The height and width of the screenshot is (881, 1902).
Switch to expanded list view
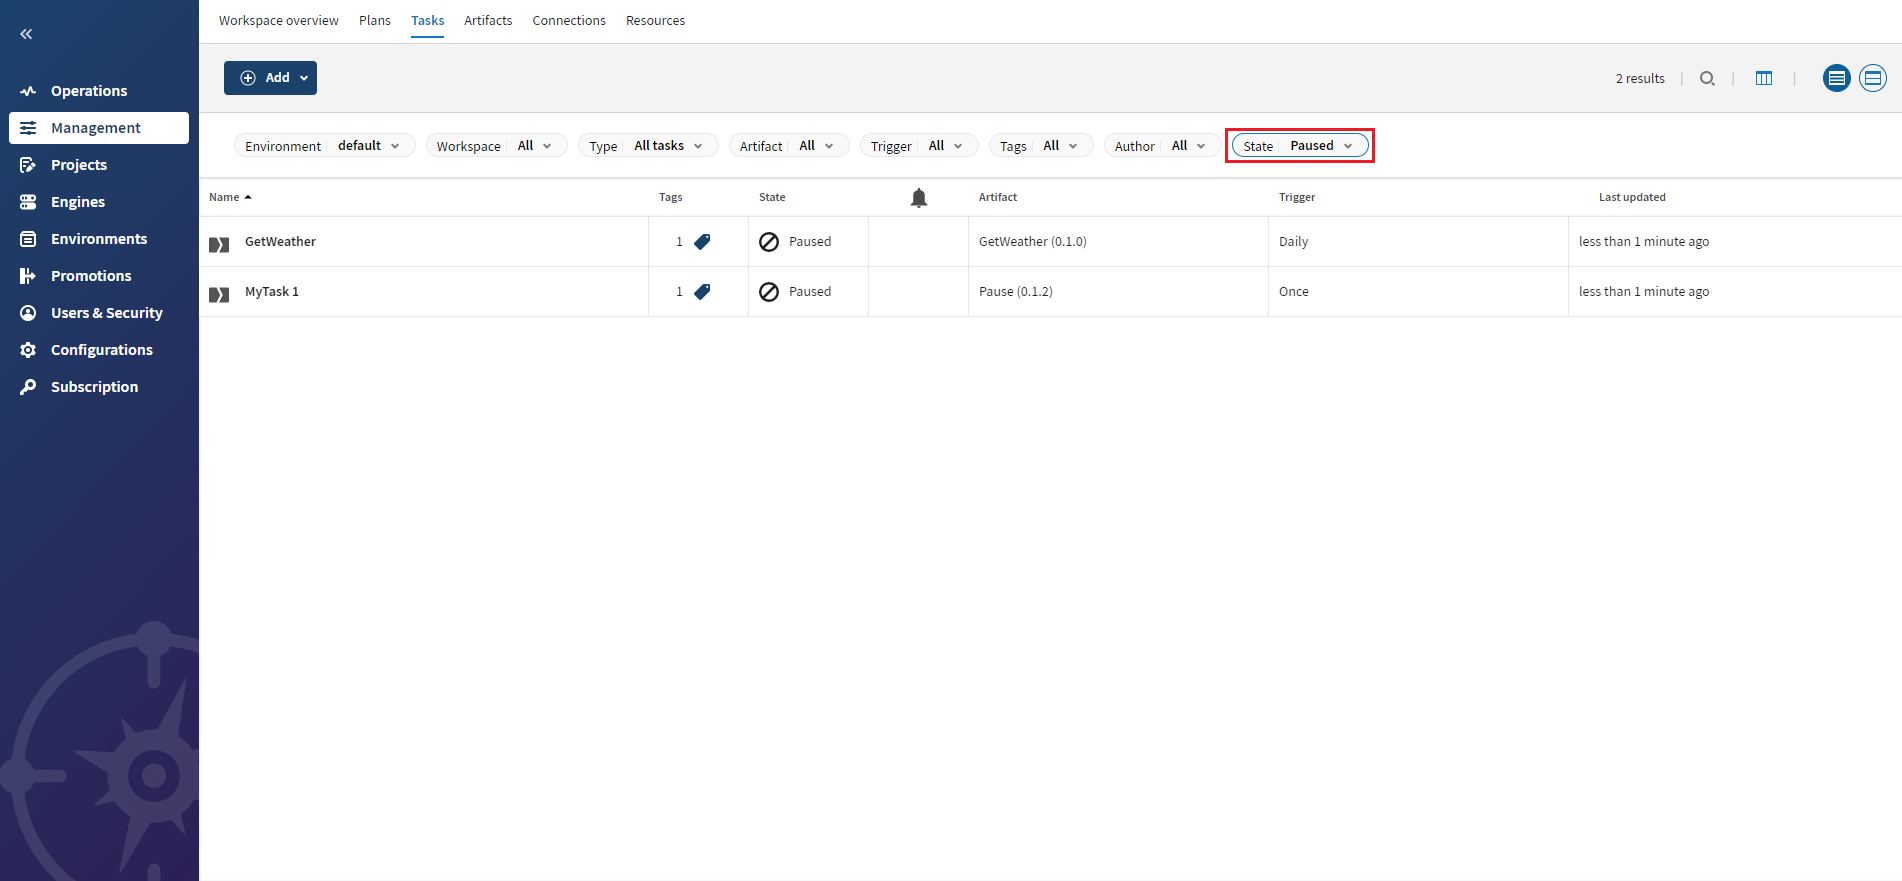click(x=1872, y=78)
